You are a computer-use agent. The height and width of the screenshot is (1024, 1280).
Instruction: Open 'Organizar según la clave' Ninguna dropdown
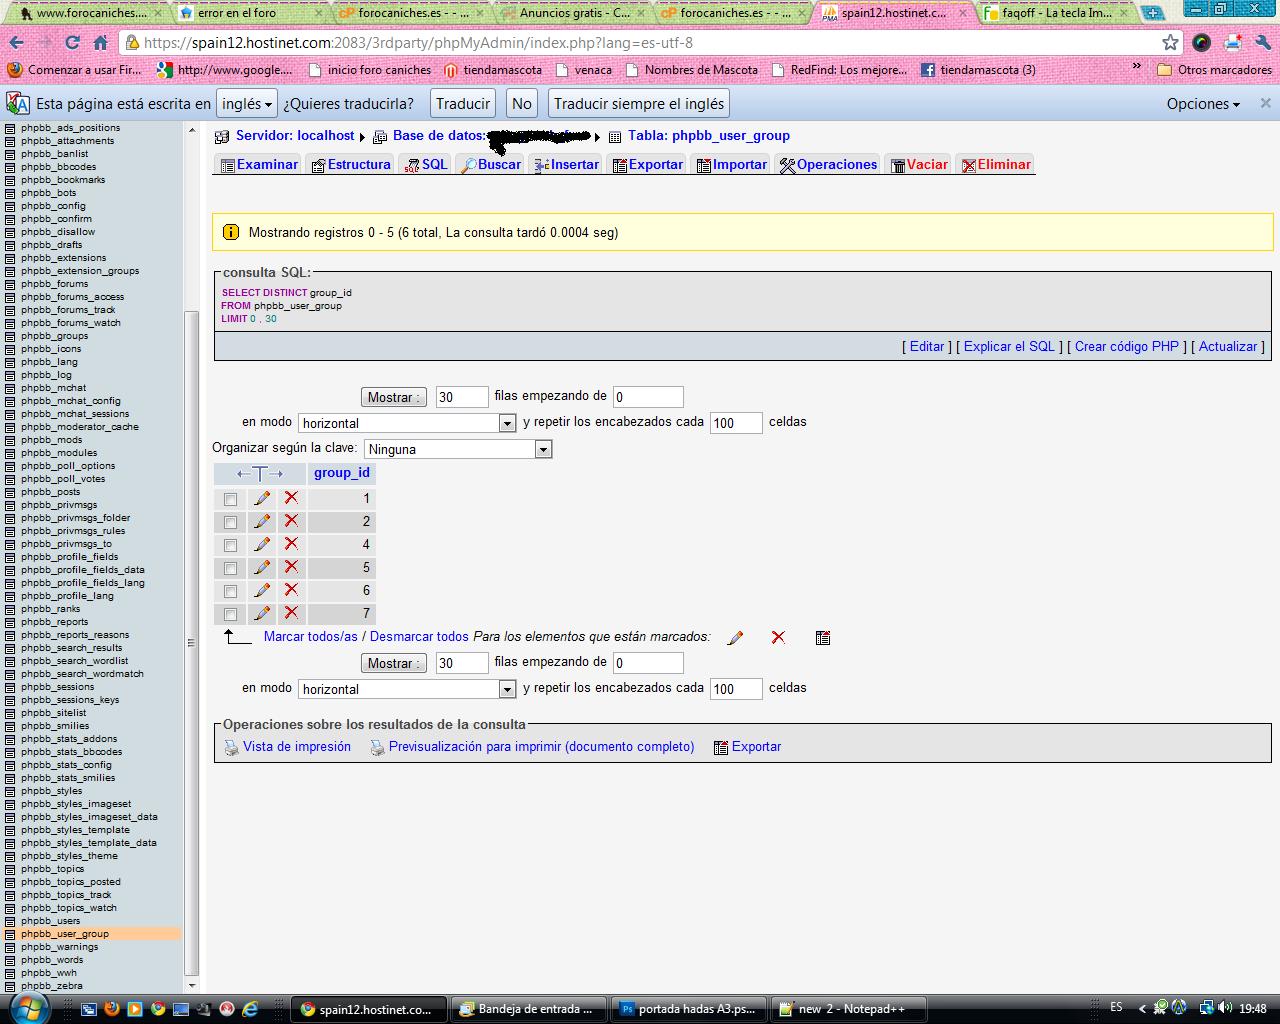[458, 449]
